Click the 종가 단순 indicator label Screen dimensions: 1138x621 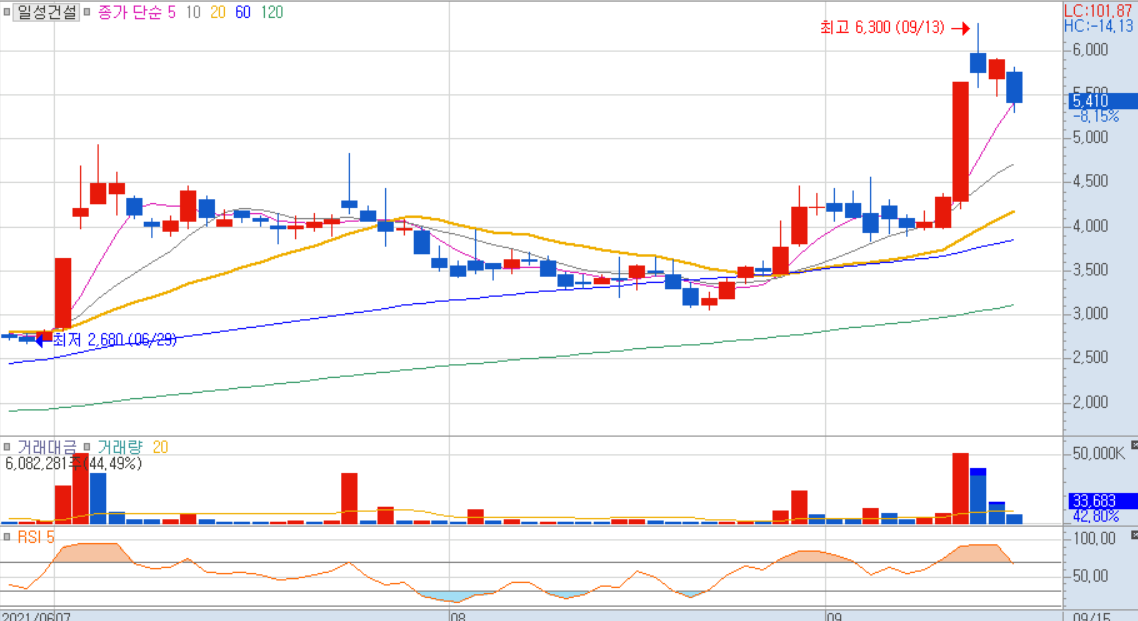pos(130,12)
